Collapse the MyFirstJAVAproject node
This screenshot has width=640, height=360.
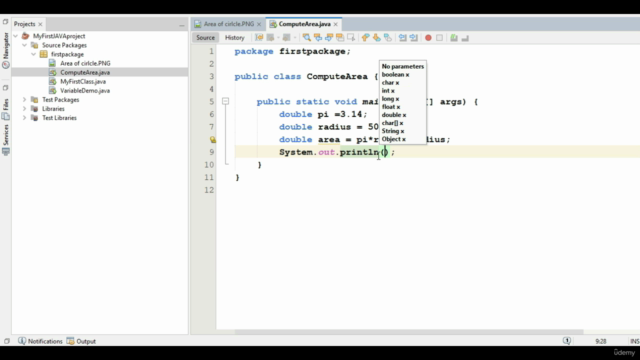pos(16,36)
